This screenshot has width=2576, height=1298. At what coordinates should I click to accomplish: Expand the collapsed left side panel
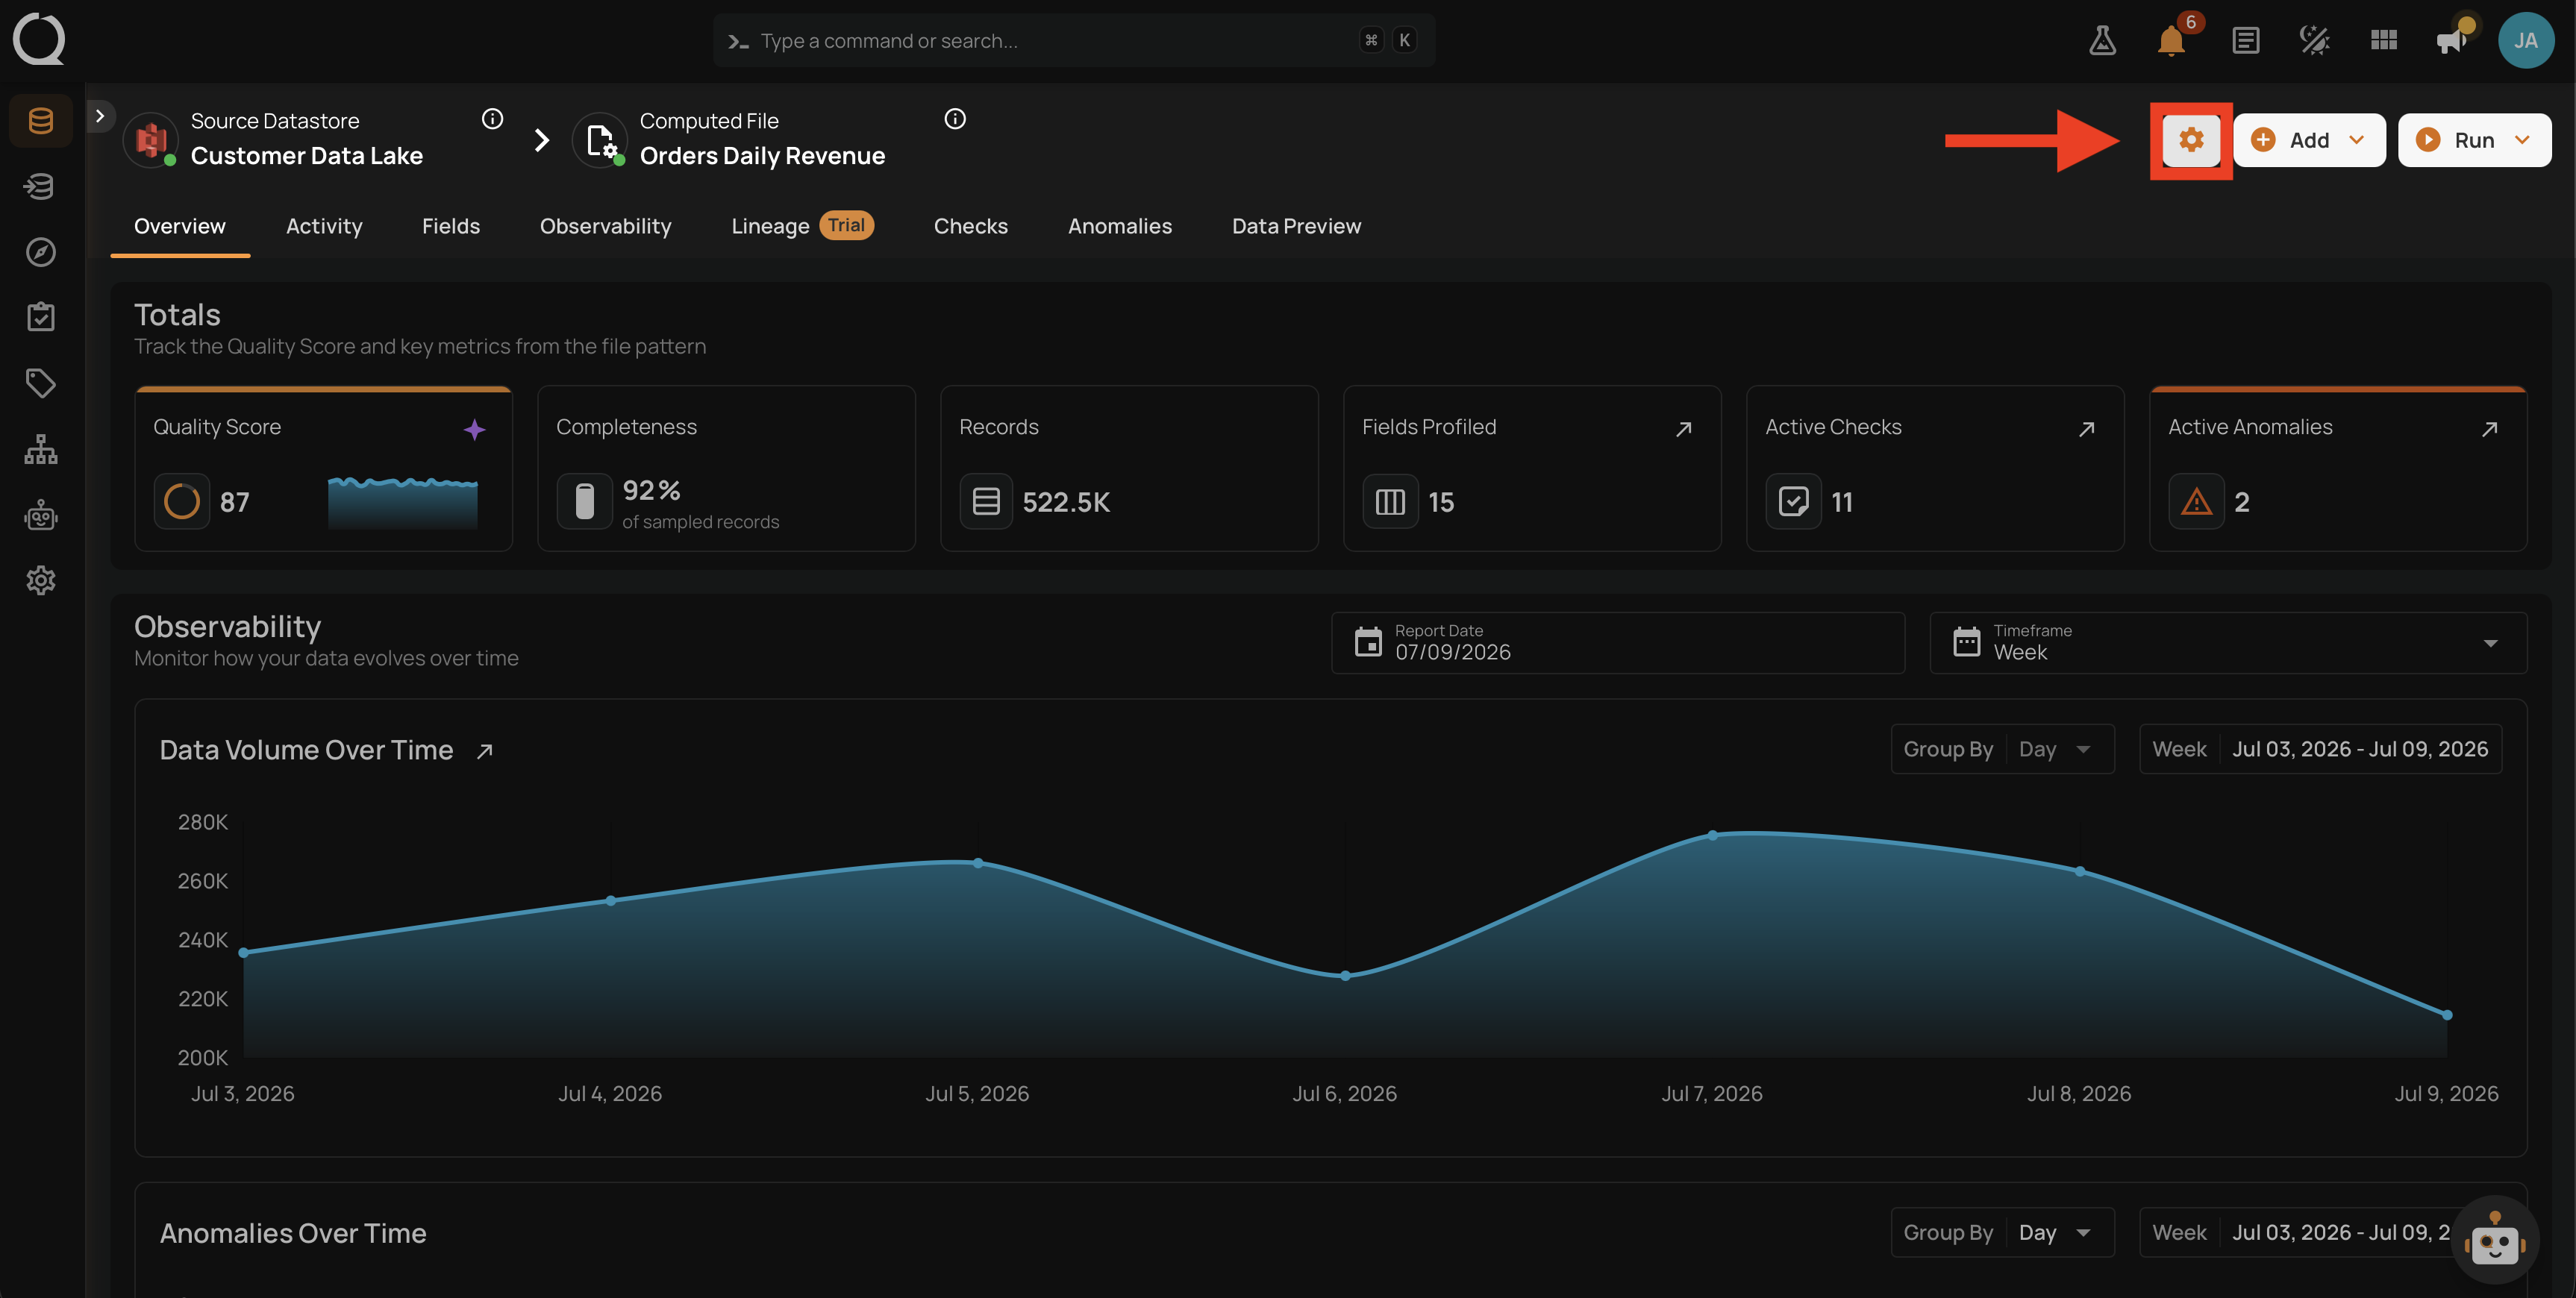[100, 116]
